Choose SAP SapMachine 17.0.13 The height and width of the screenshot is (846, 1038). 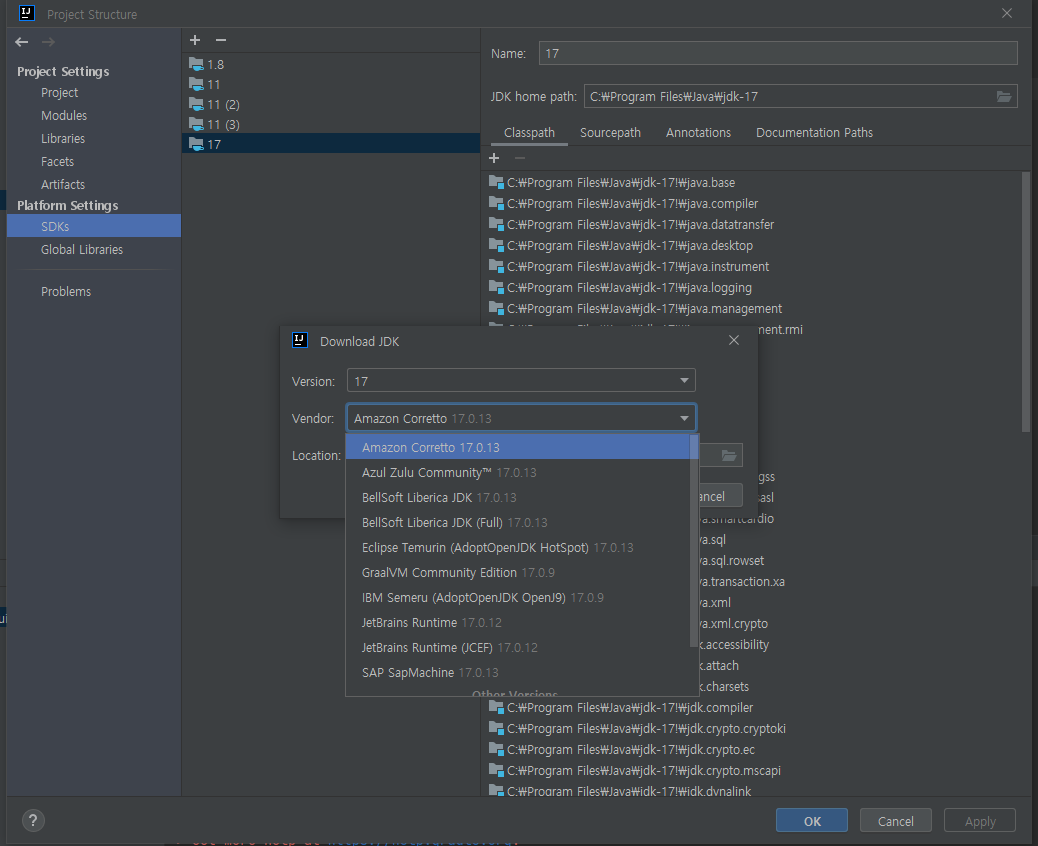pyautogui.click(x=518, y=673)
